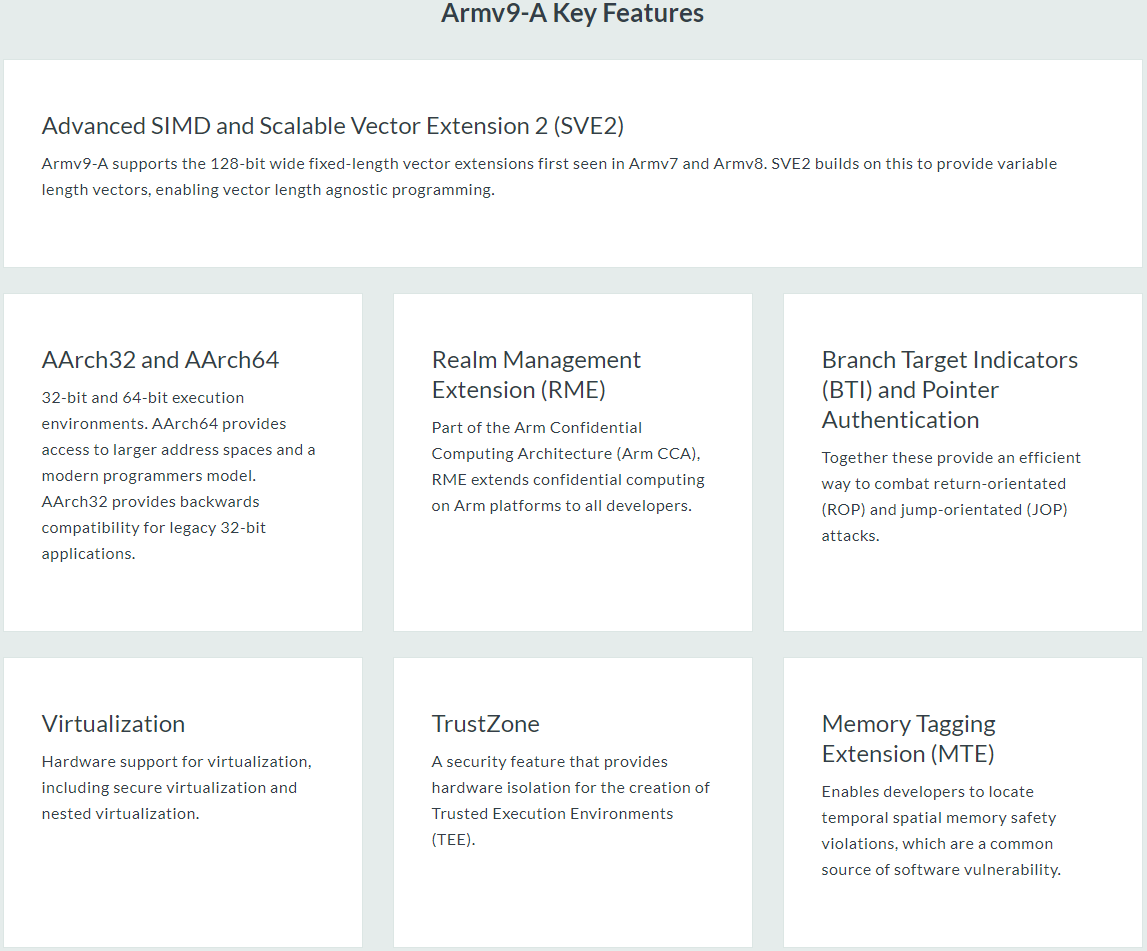The image size is (1147, 951).
Task: Select the Branch Target Indicators (BTI) heading
Action: [949, 390]
